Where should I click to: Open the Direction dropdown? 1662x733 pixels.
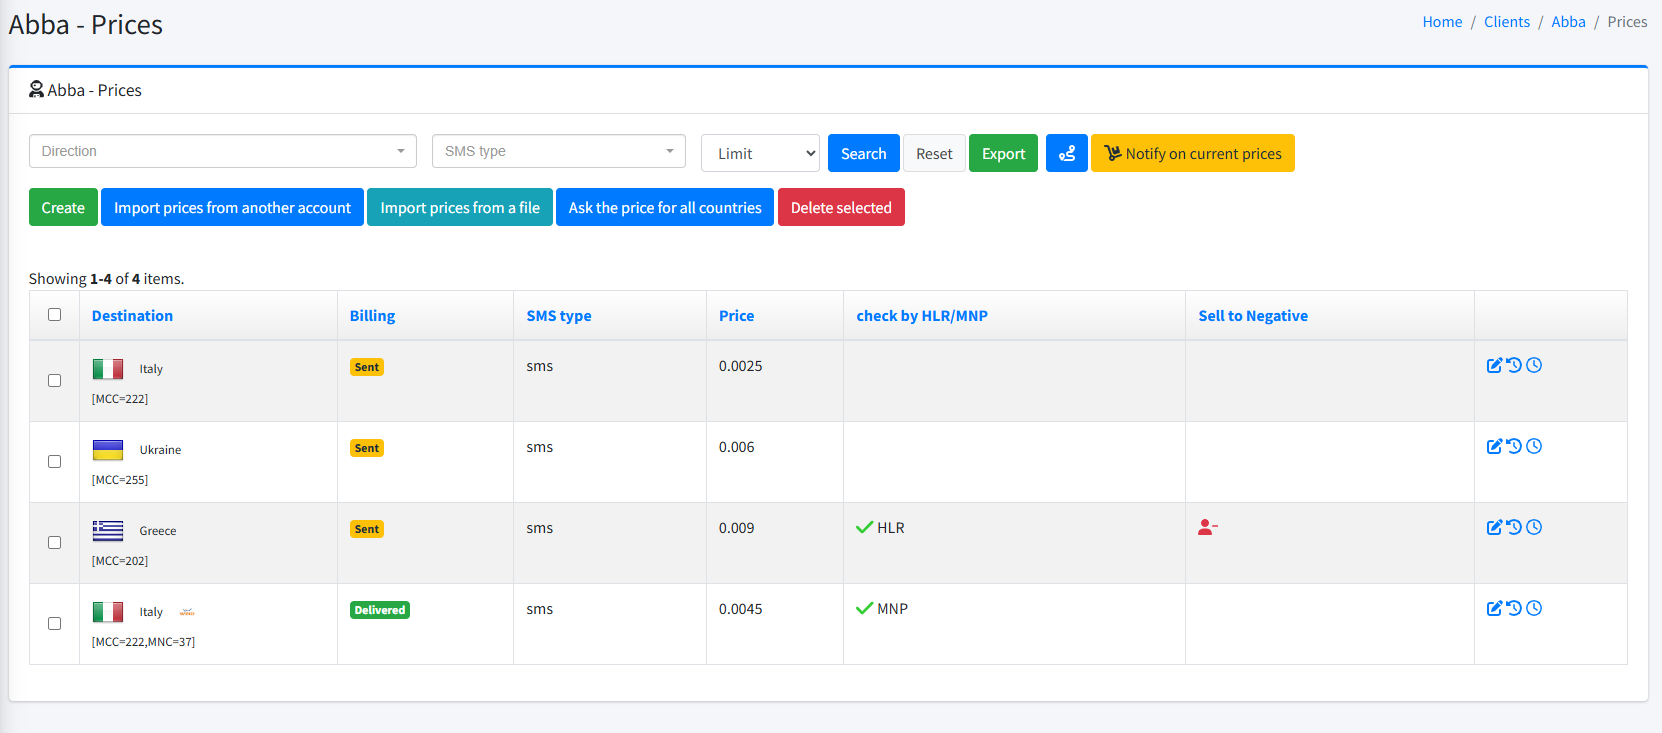point(223,152)
